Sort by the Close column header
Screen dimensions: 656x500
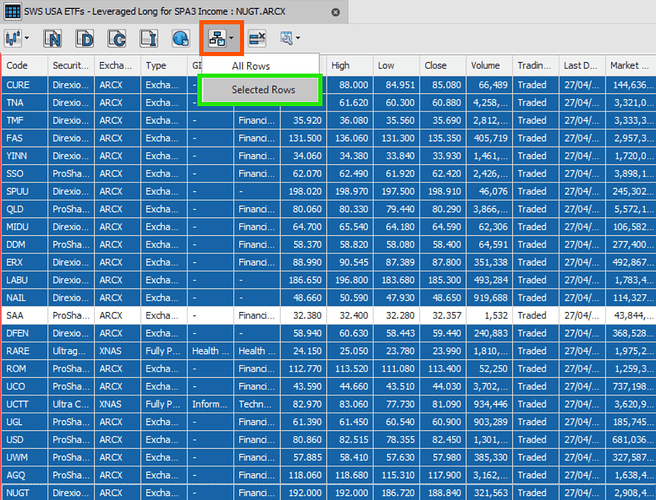[x=443, y=65]
